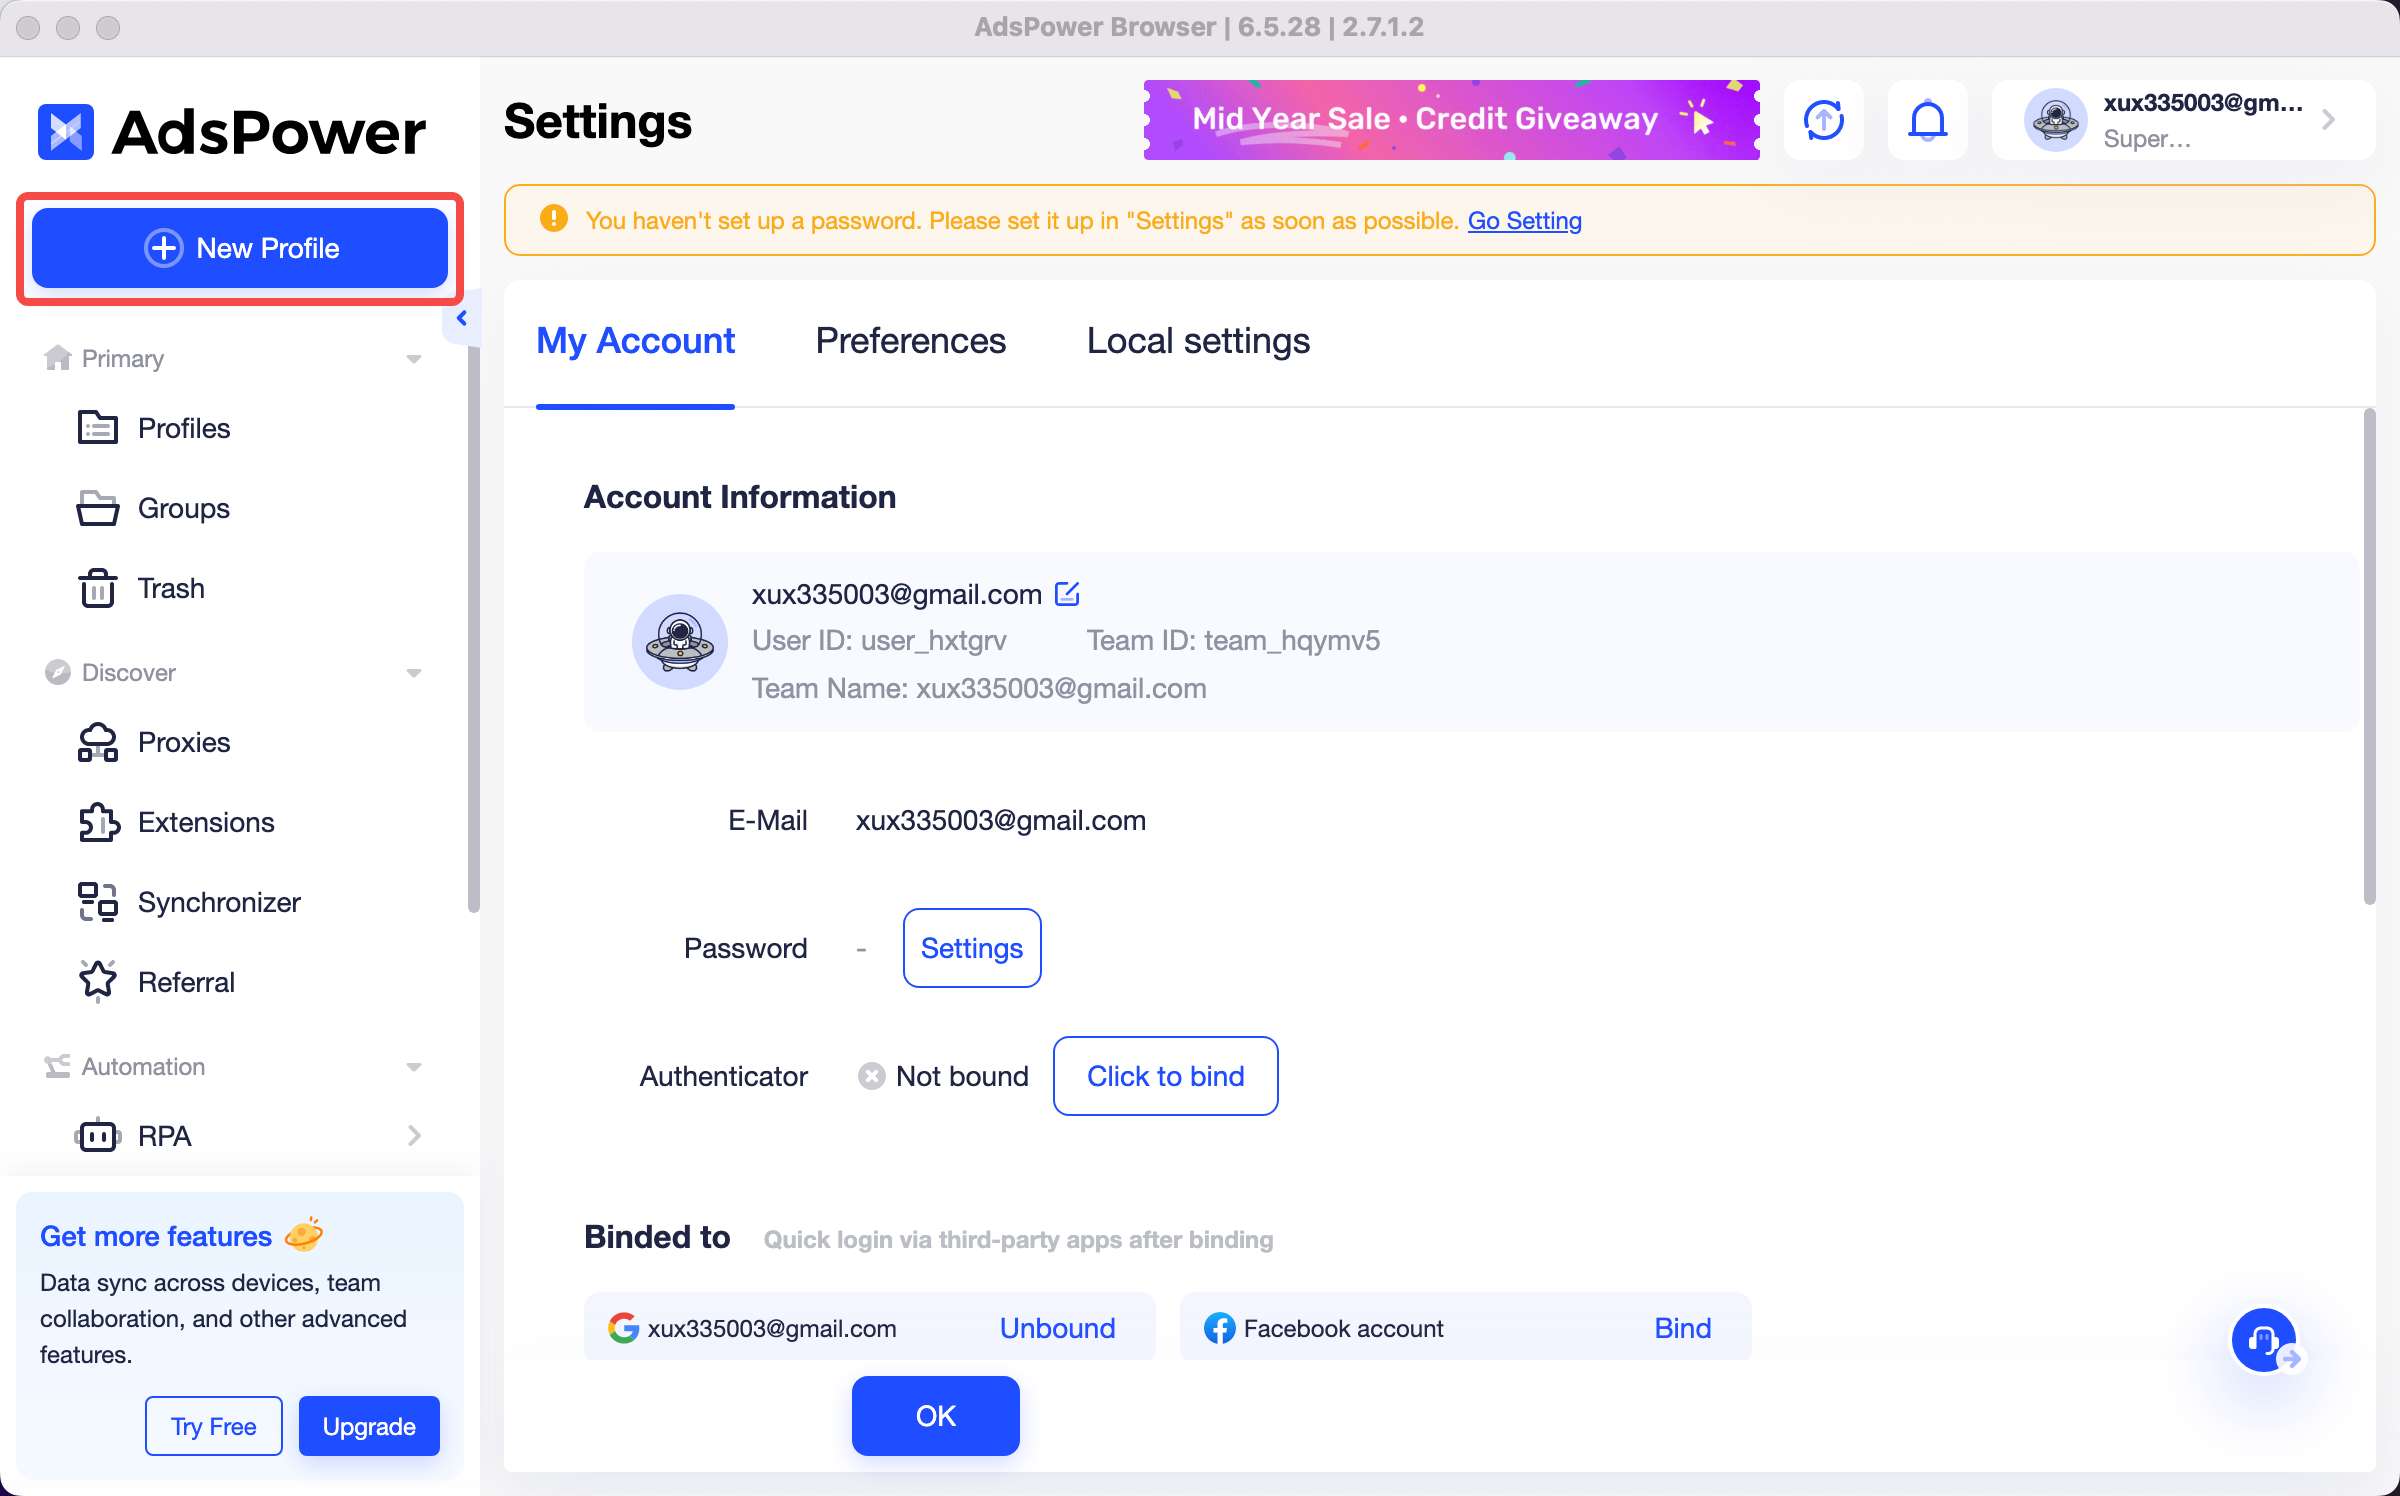Click the Team Name text line

[979, 688]
